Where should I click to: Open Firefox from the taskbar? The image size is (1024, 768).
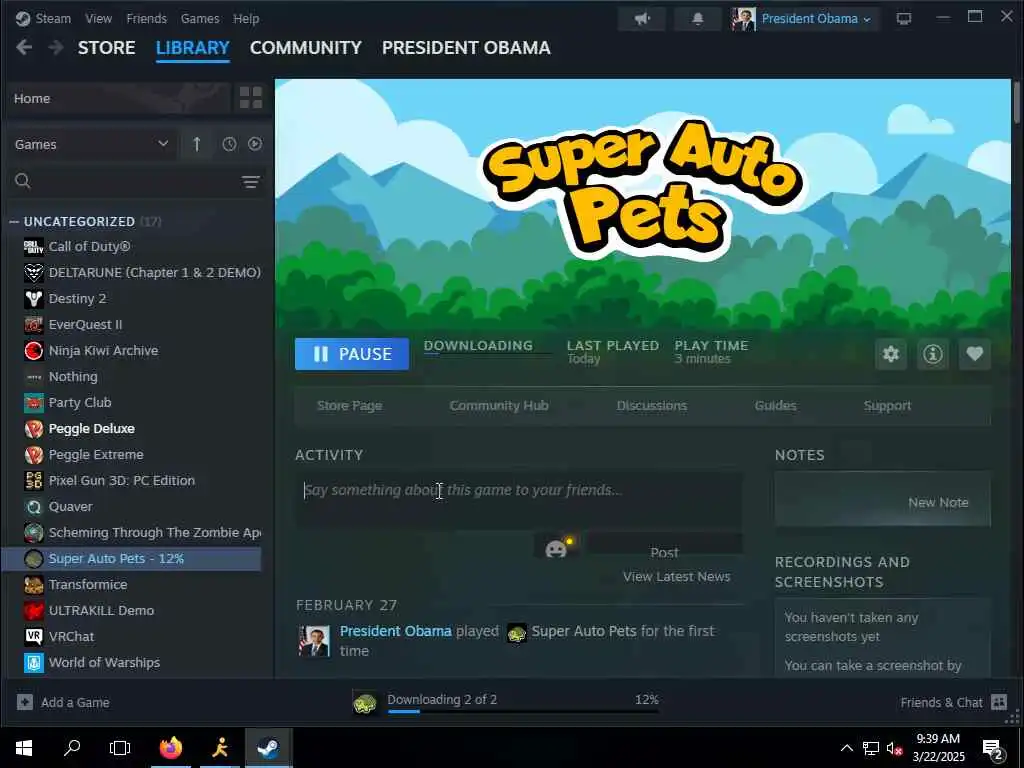[170, 747]
